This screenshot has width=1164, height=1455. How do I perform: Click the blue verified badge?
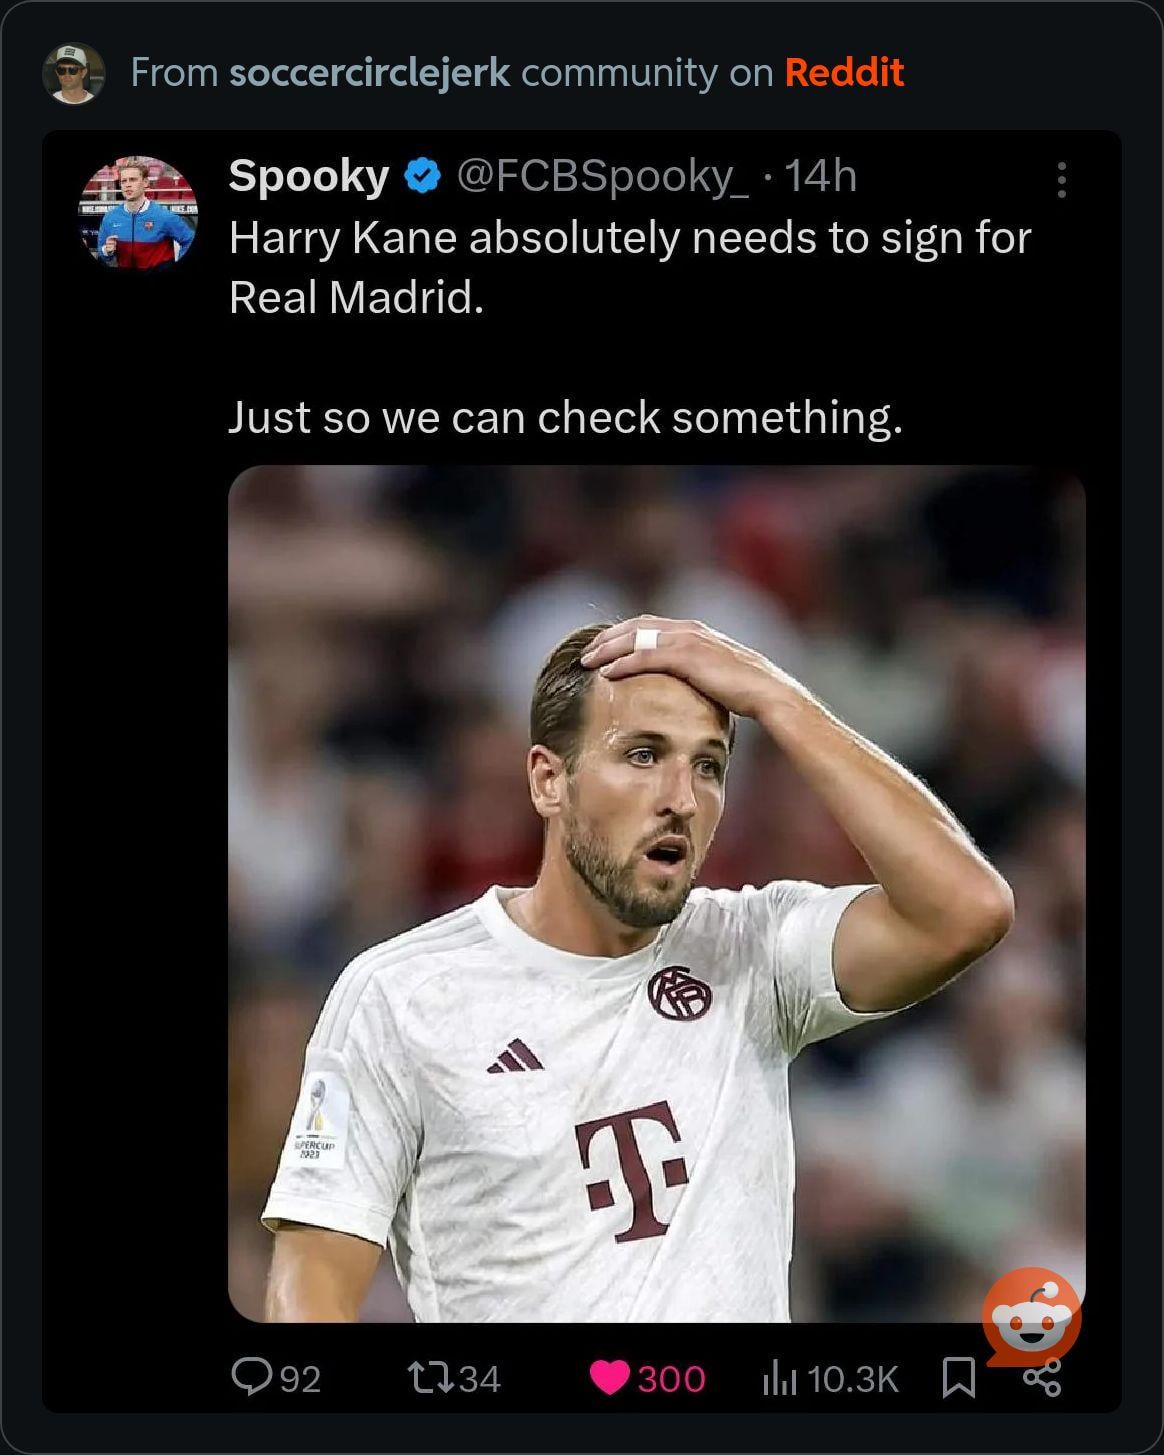pos(422,177)
